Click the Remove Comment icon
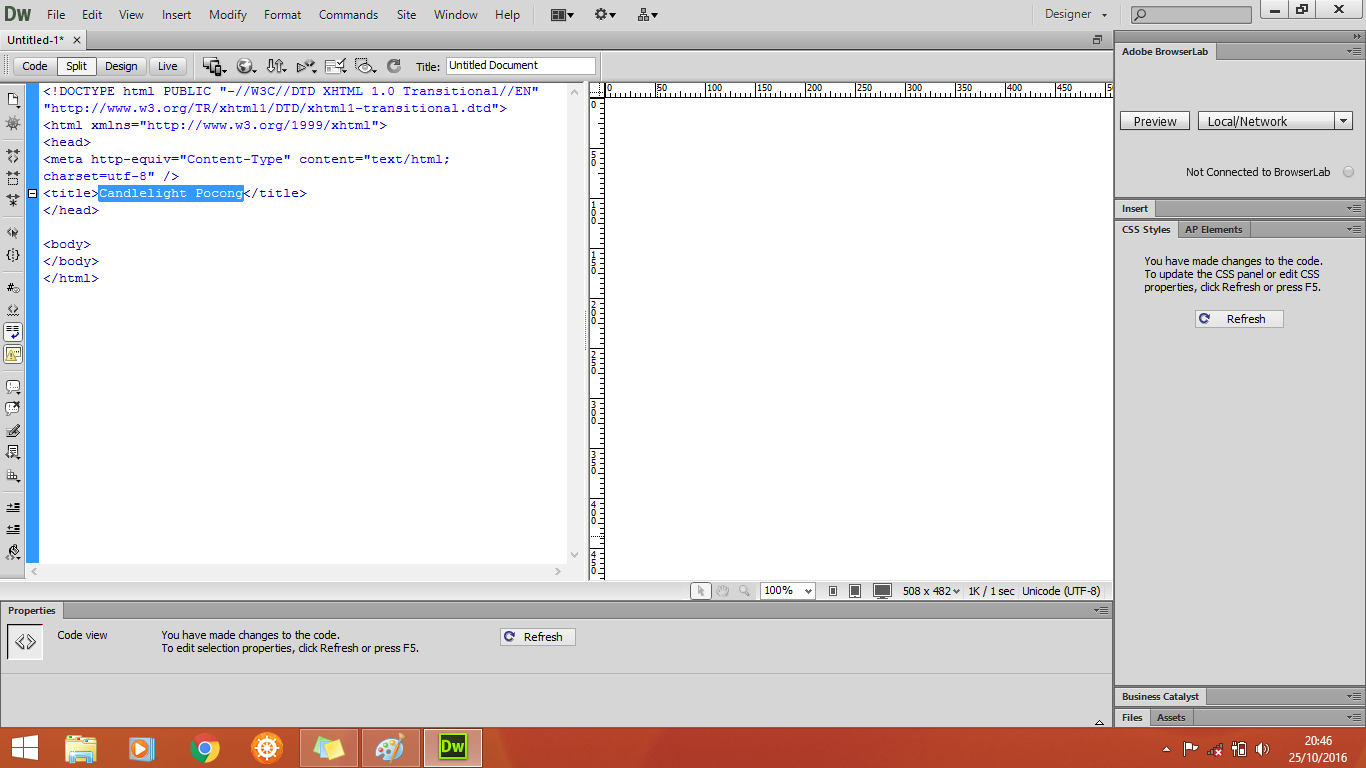 coord(13,409)
